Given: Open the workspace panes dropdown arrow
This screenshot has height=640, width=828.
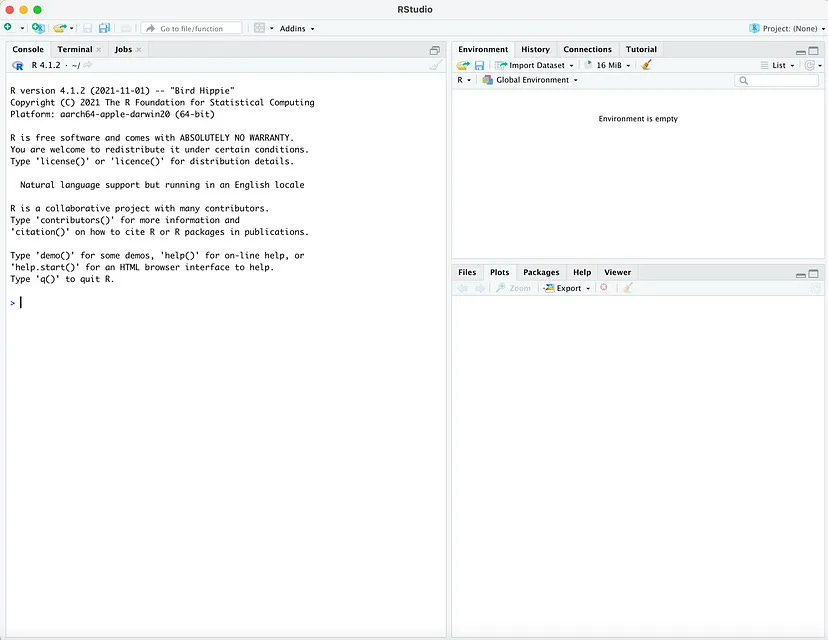Looking at the screenshot, I should pos(271,29).
